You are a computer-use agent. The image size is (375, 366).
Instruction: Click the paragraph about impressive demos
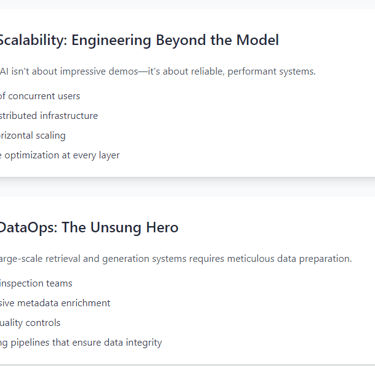158,71
